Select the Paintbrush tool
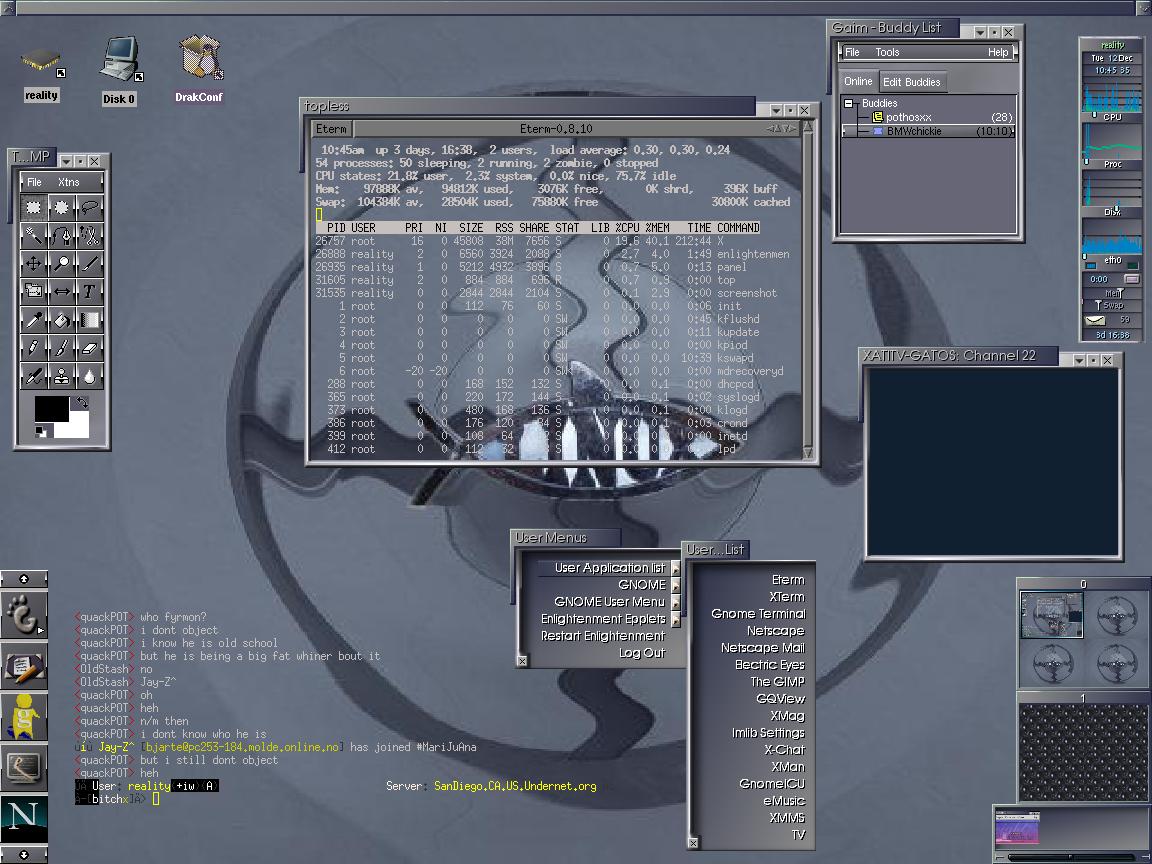 [x=62, y=348]
